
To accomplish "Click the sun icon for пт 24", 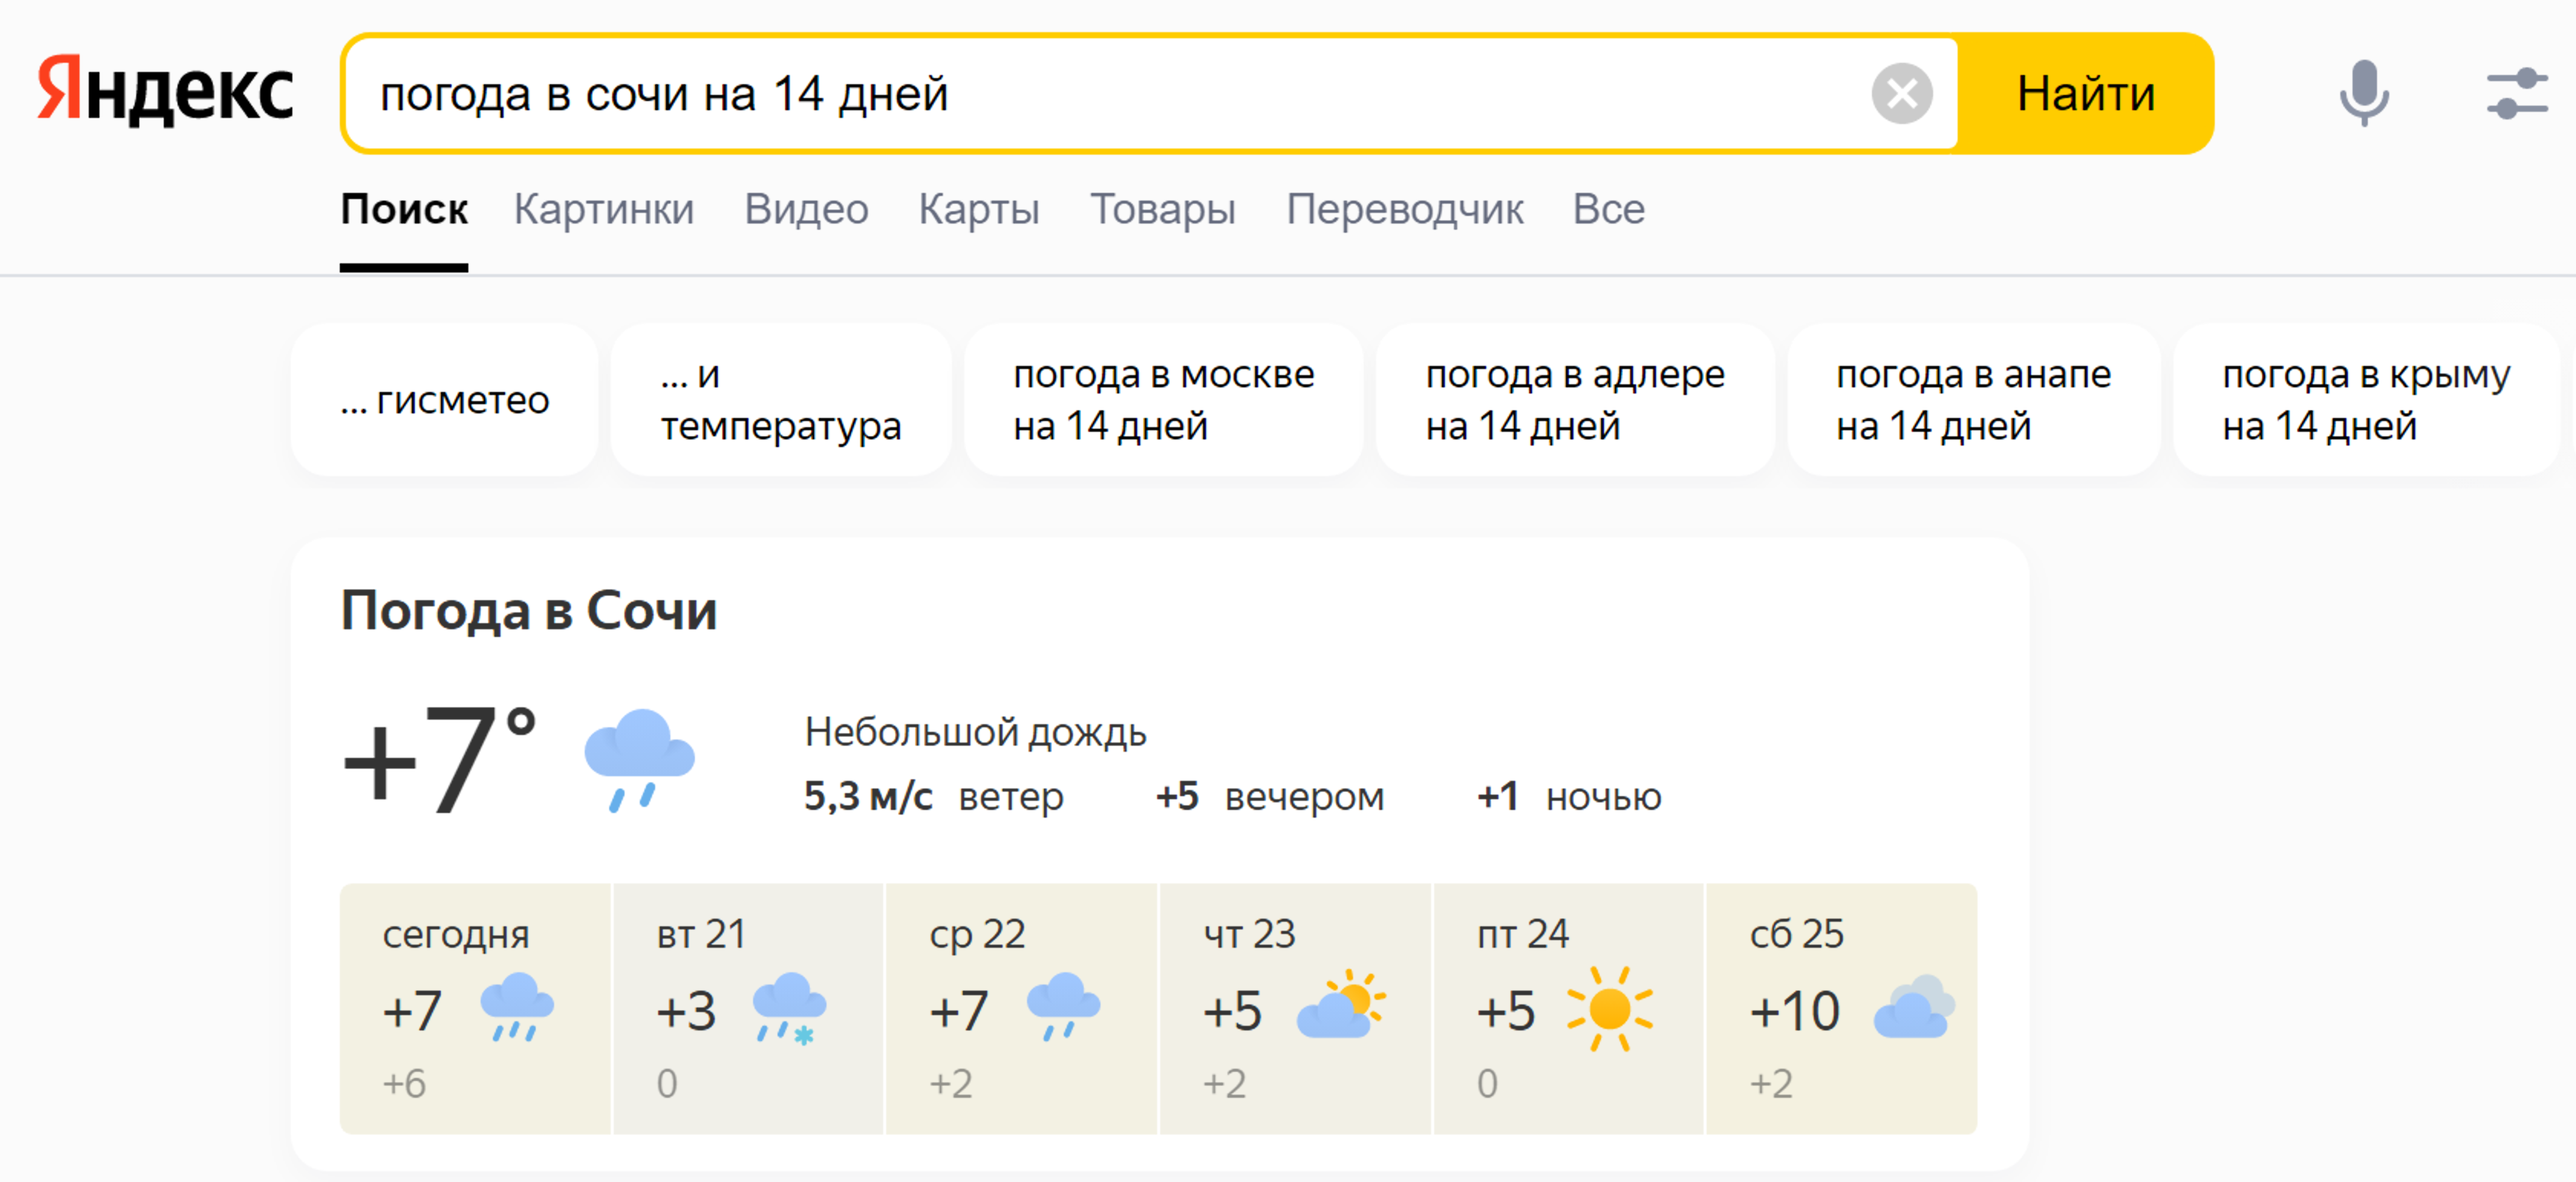I will [x=1609, y=1009].
